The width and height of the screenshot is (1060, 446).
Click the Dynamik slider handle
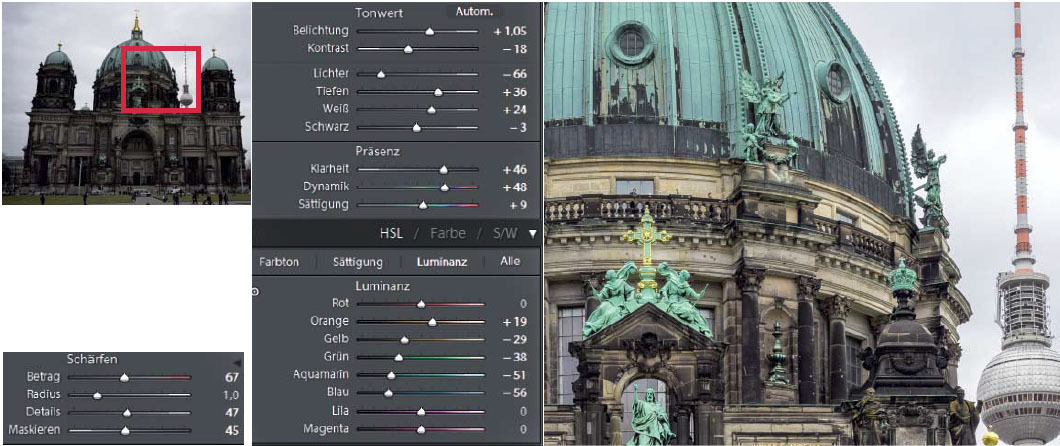click(x=444, y=187)
